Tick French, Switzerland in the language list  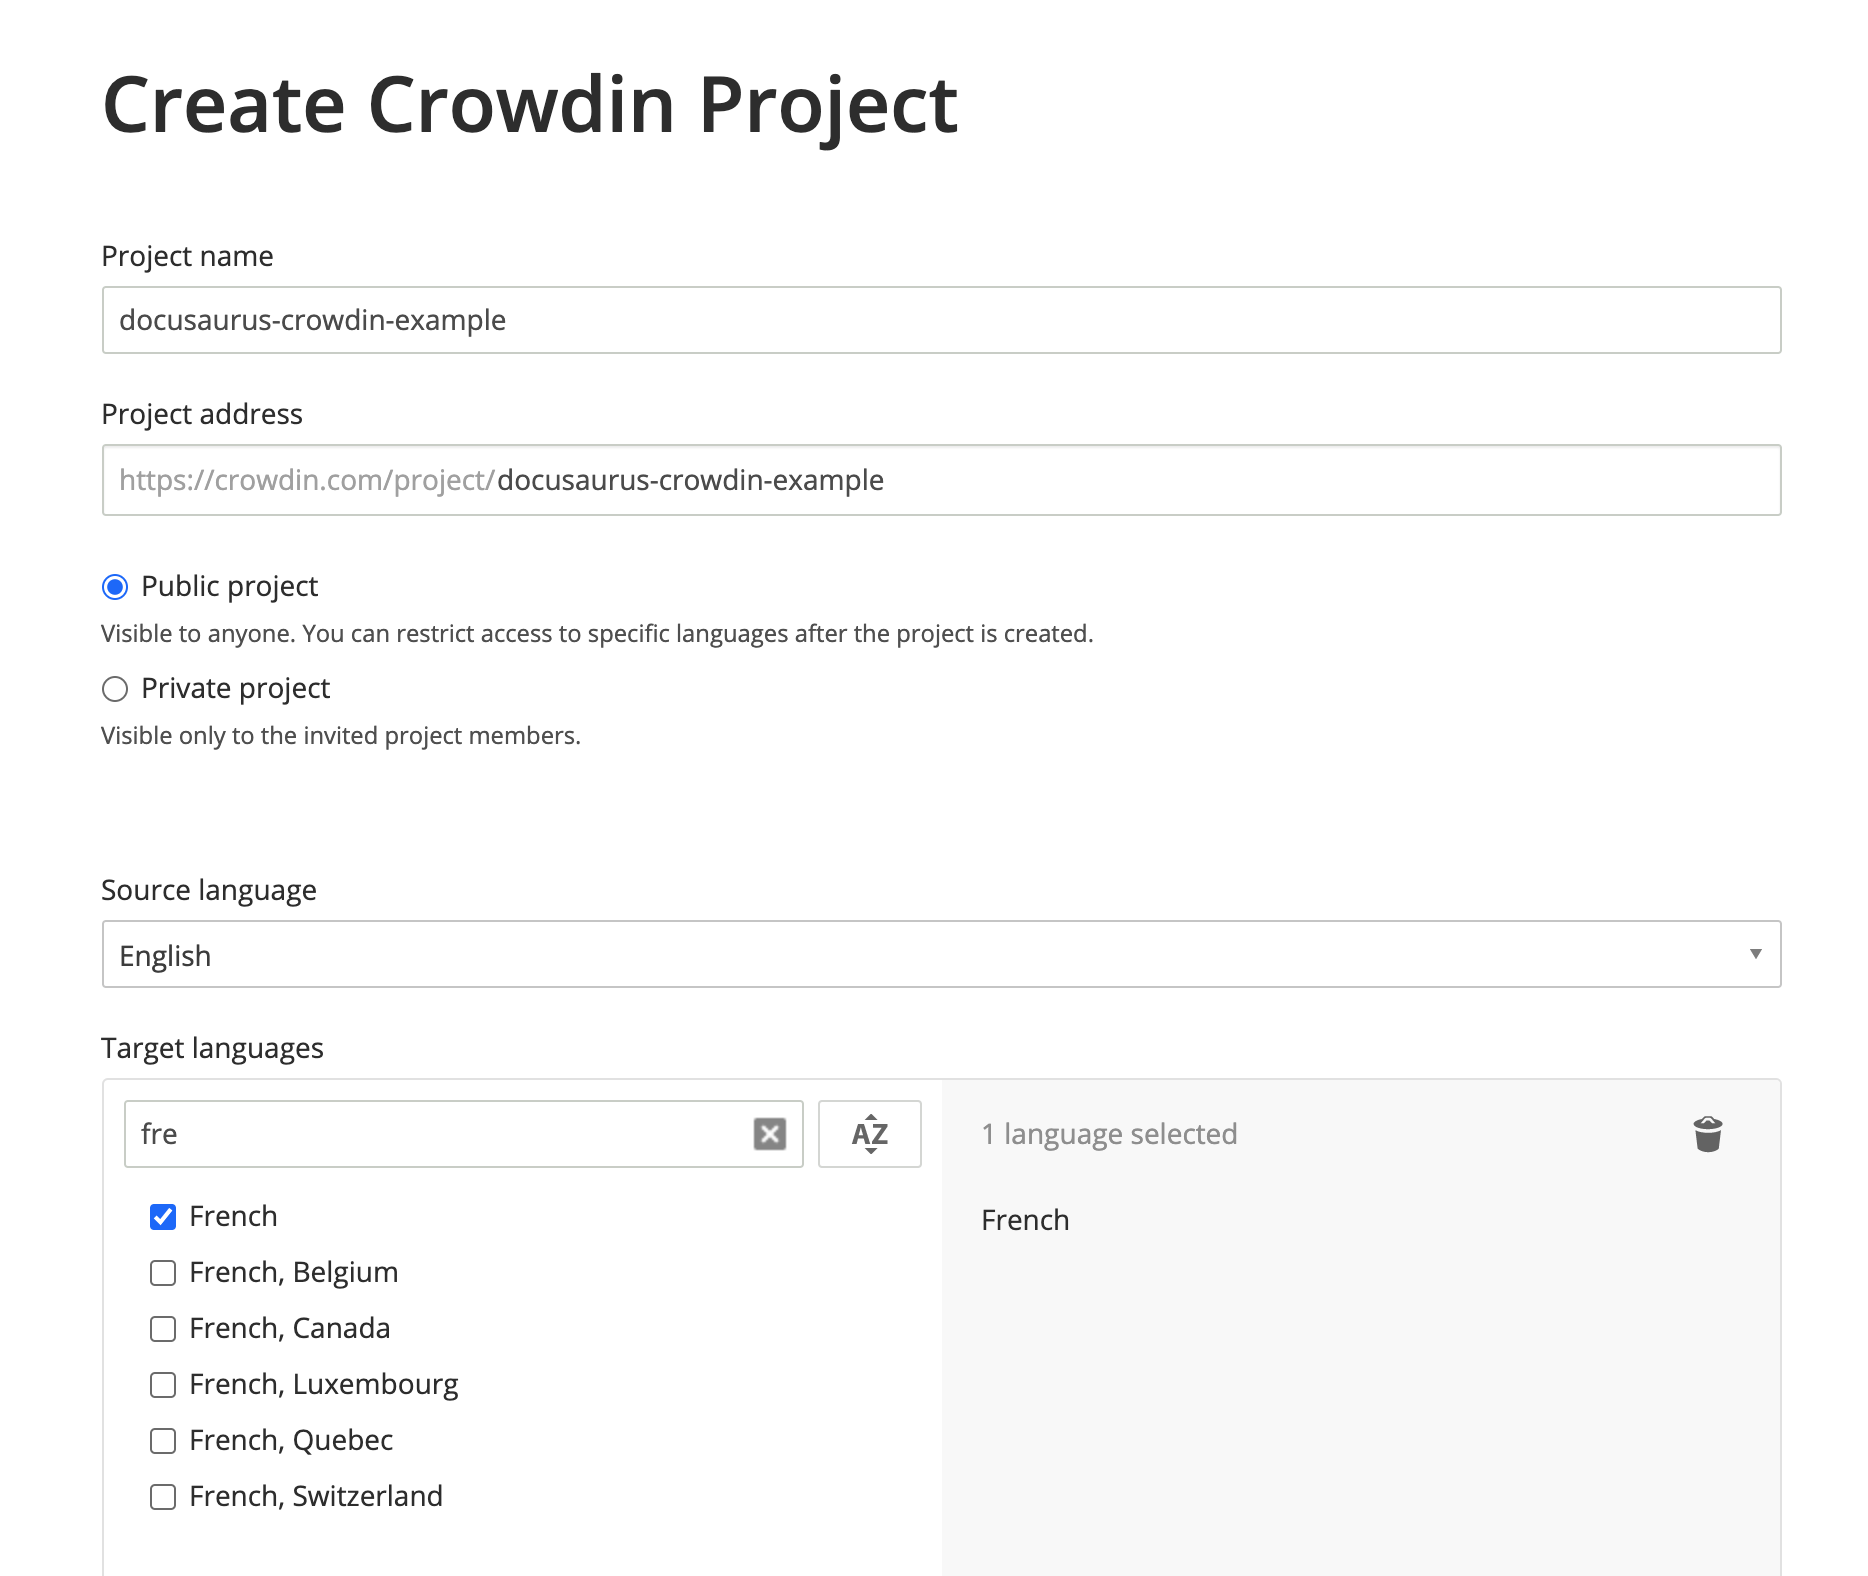tap(163, 1497)
